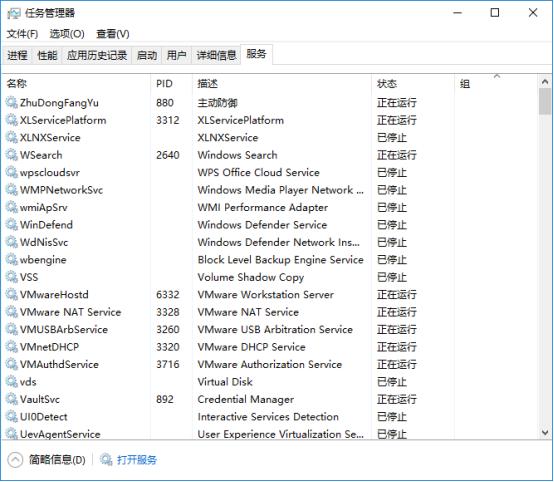
Task: Select the Credential Manager description
Action: tap(246, 400)
